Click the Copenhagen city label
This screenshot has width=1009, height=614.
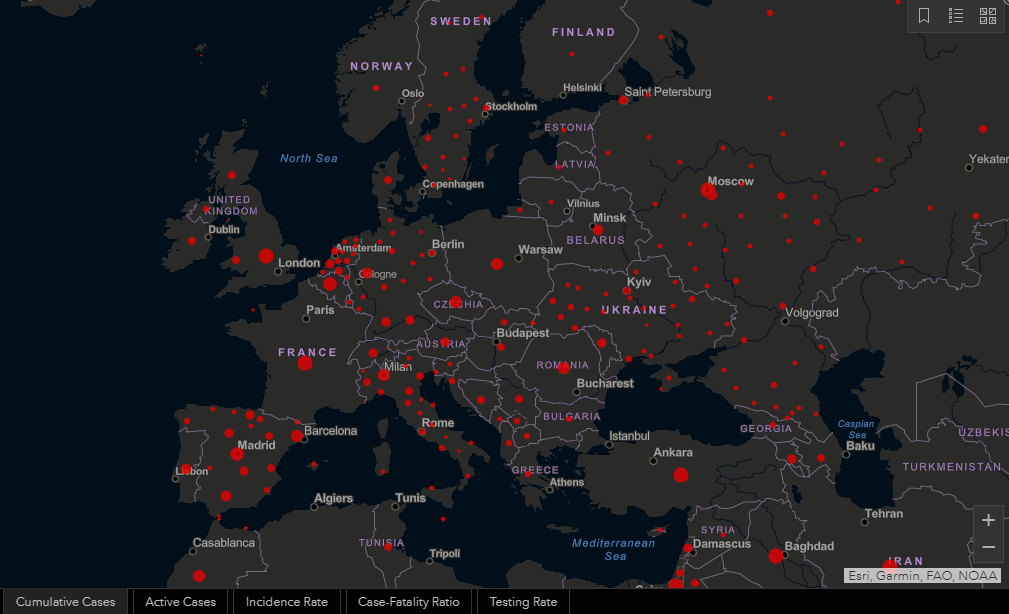pyautogui.click(x=453, y=184)
